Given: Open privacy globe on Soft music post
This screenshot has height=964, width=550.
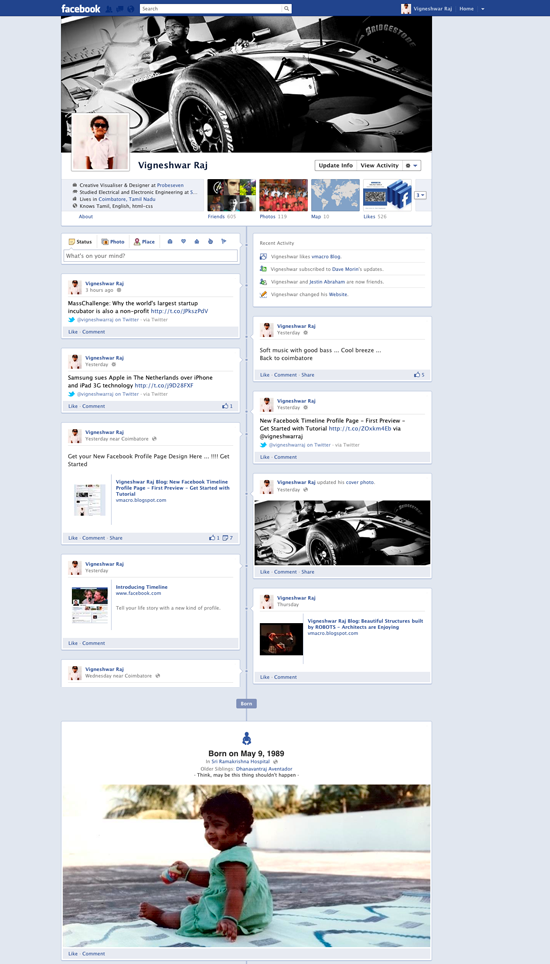Looking at the screenshot, I should tap(305, 333).
